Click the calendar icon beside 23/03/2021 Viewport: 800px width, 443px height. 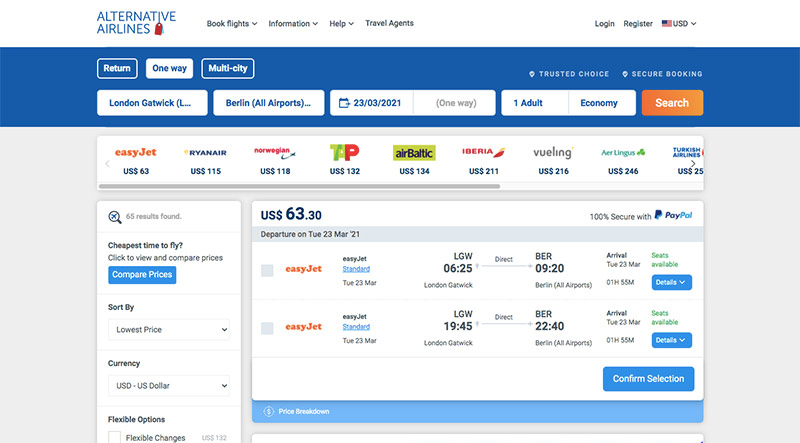344,103
